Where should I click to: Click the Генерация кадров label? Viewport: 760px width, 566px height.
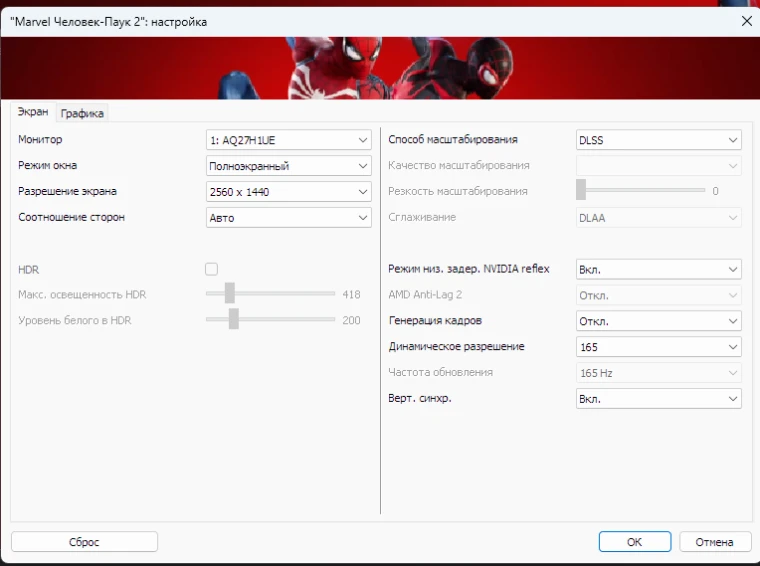(x=435, y=320)
